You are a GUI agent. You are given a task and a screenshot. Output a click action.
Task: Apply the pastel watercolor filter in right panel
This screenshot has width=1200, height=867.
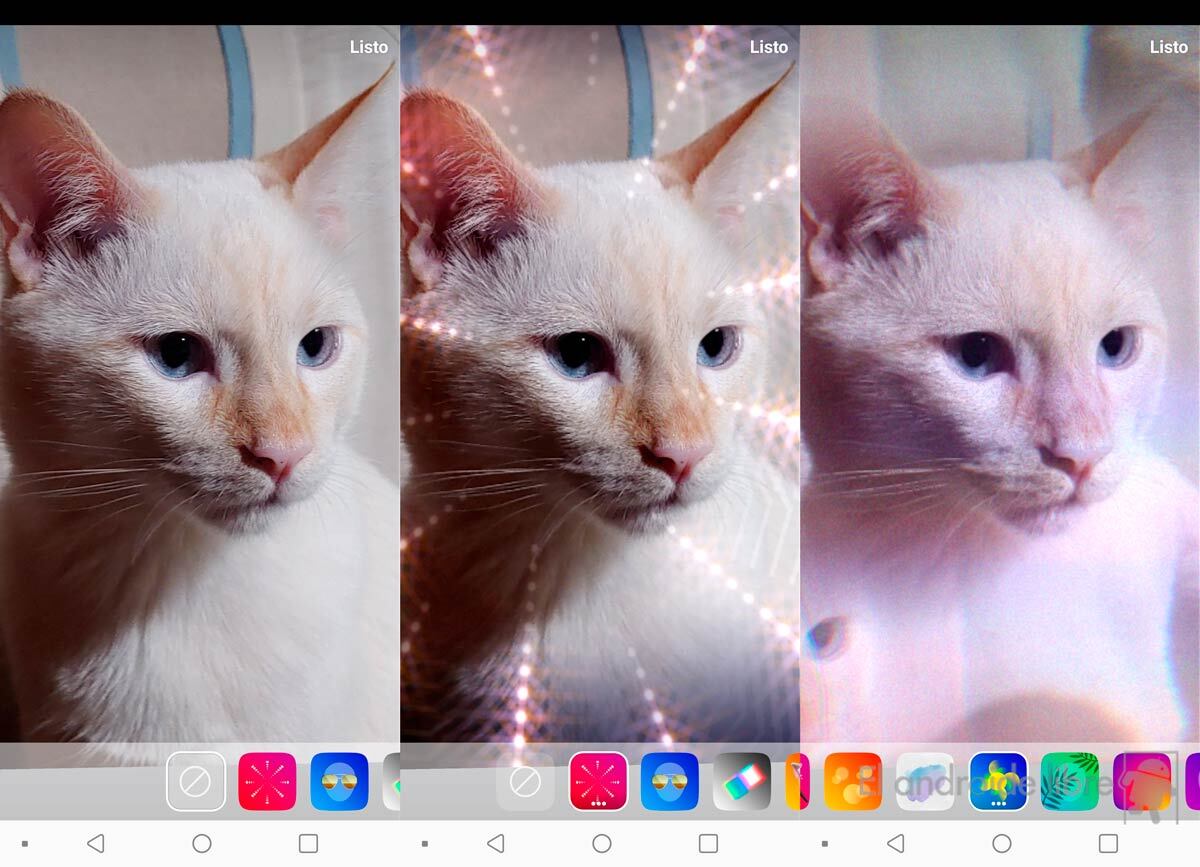pyautogui.click(x=925, y=781)
